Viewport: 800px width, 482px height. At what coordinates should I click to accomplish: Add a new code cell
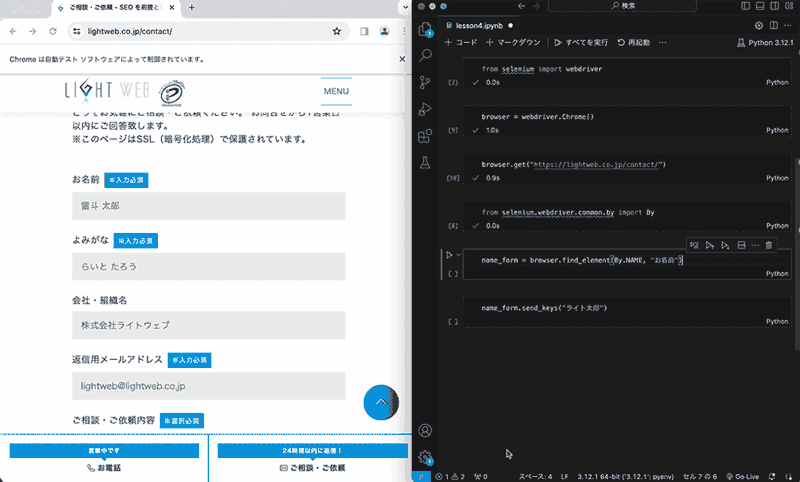461,42
